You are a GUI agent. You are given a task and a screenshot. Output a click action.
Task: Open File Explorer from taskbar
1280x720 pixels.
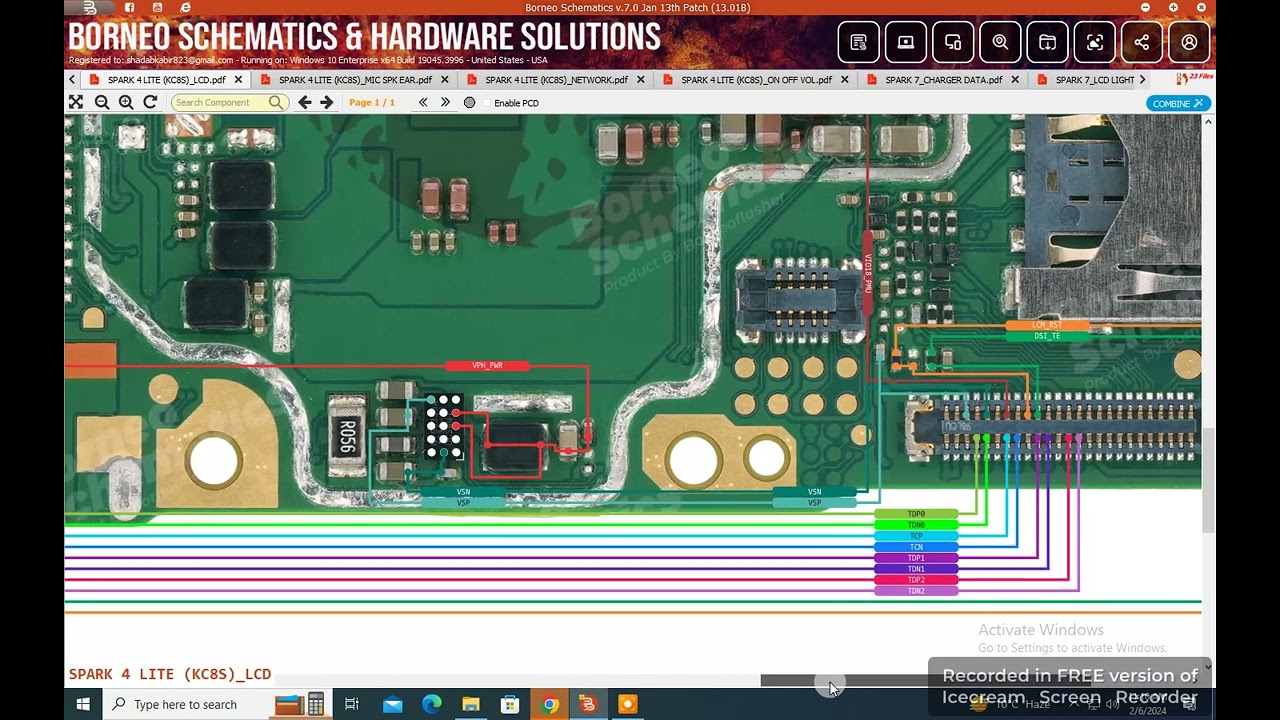(470, 704)
